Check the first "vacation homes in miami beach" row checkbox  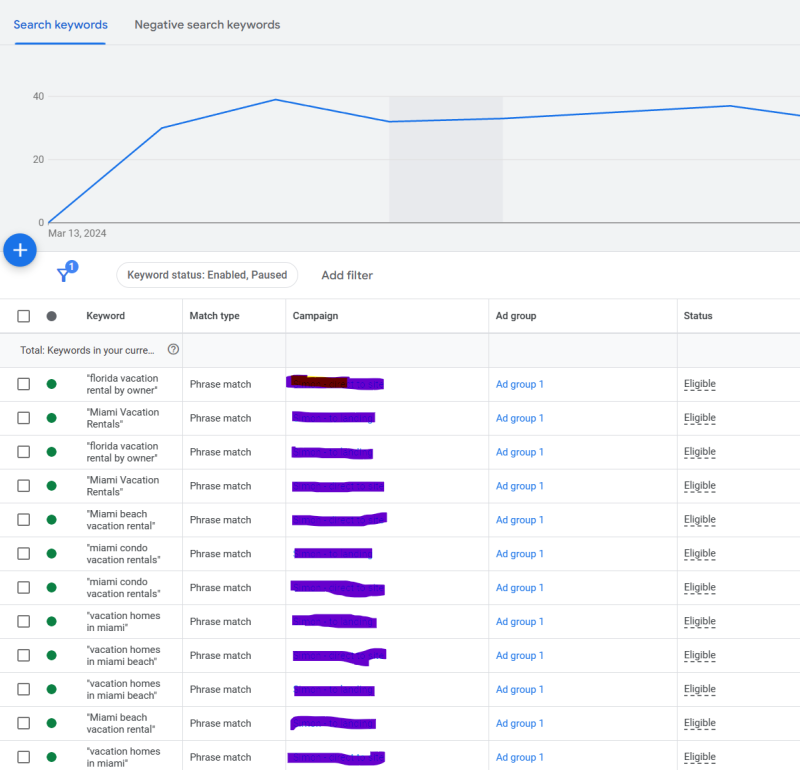(x=23, y=656)
